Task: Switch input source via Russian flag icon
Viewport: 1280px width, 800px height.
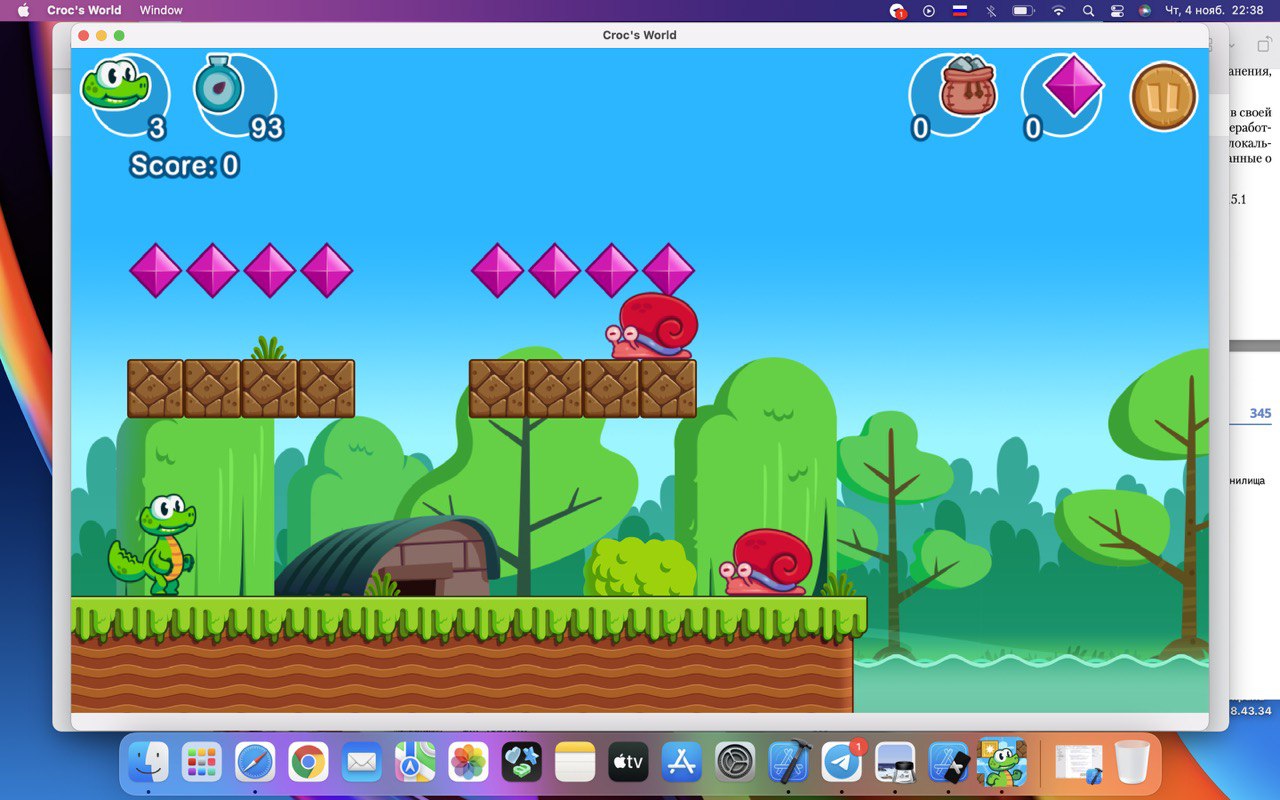Action: tap(960, 10)
